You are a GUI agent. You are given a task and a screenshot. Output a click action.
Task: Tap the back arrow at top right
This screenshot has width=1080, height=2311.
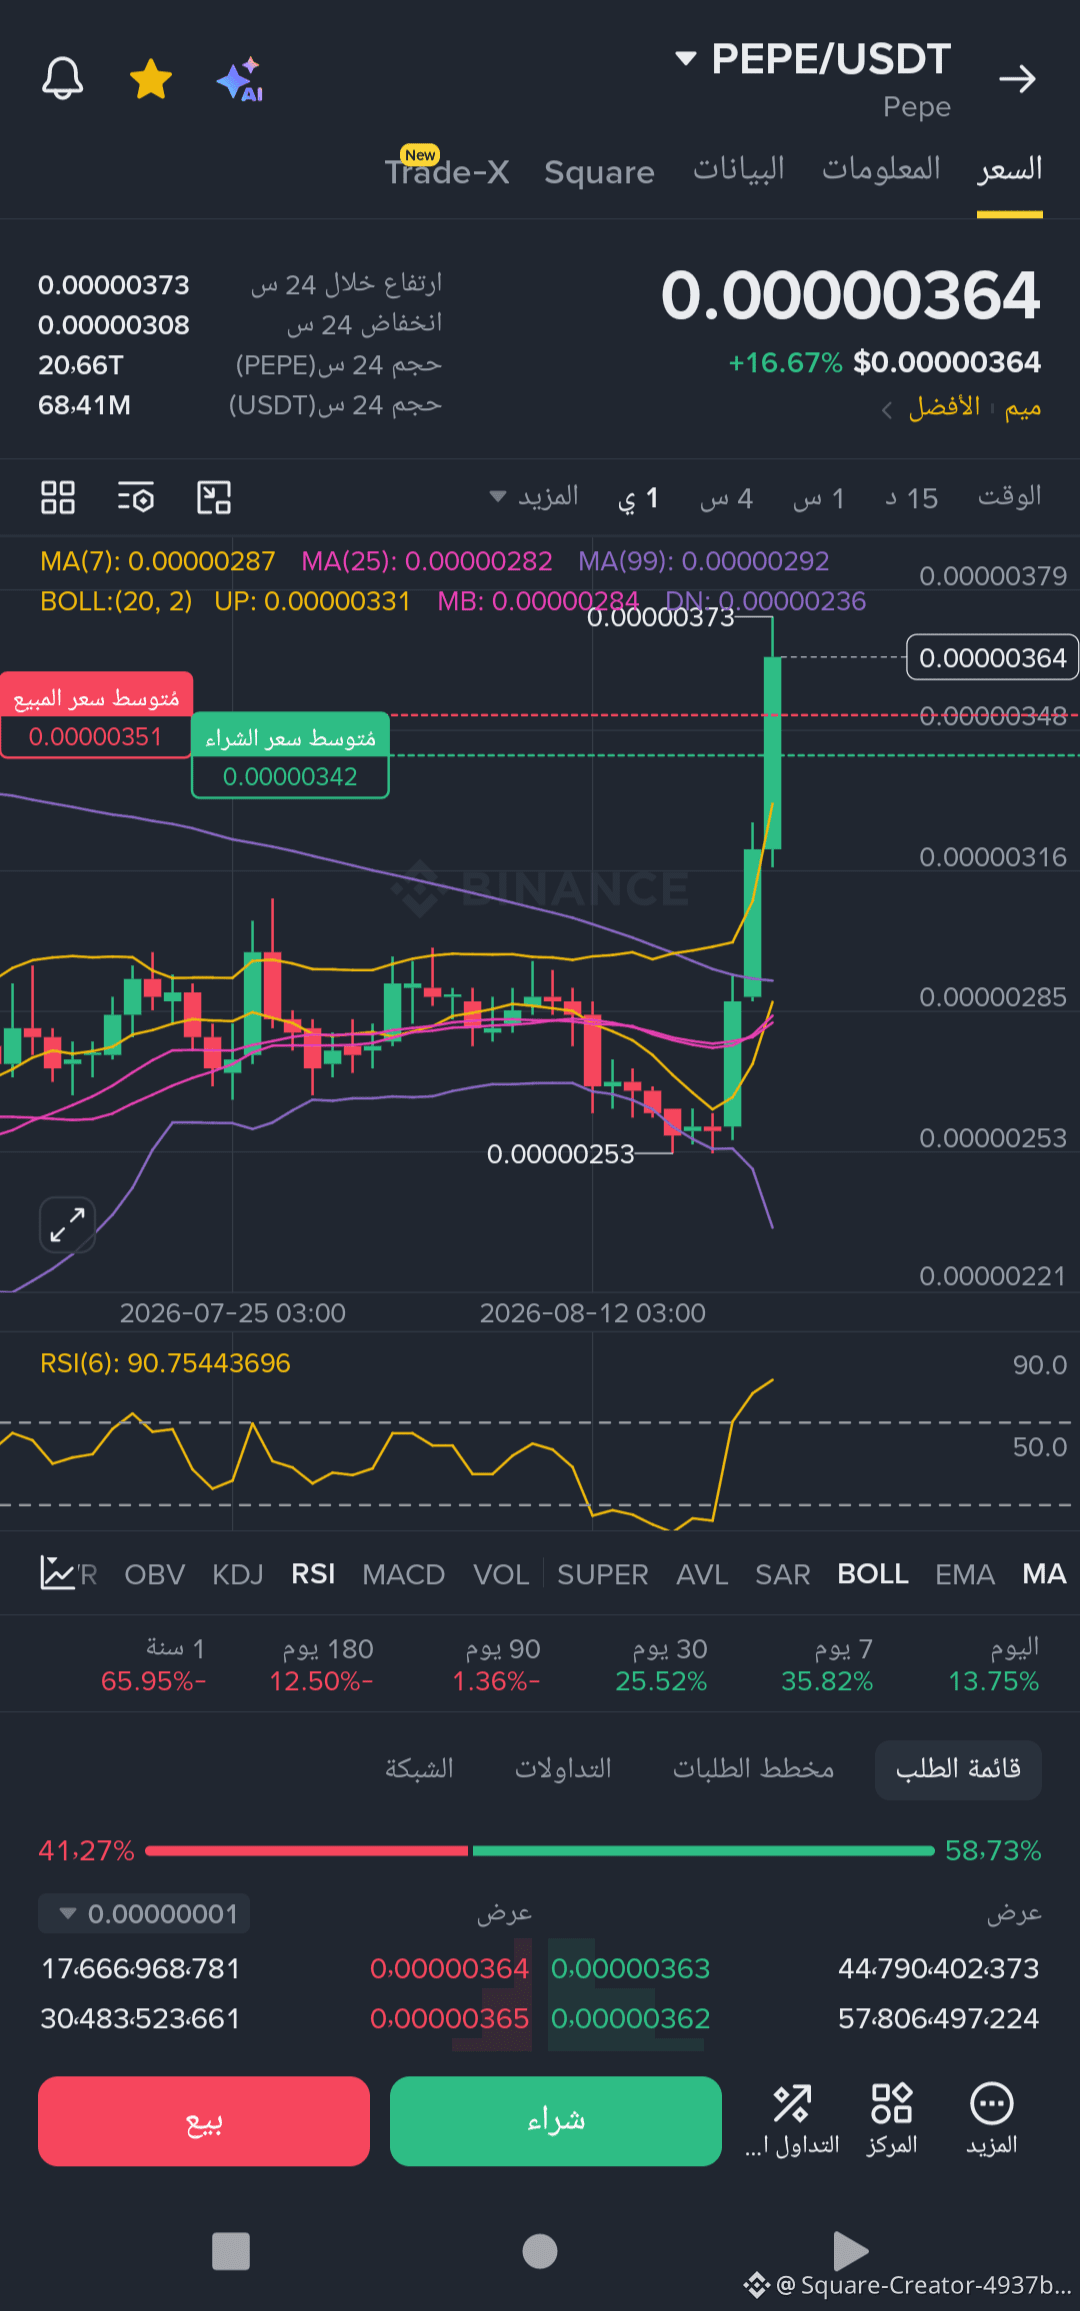coord(1017,78)
